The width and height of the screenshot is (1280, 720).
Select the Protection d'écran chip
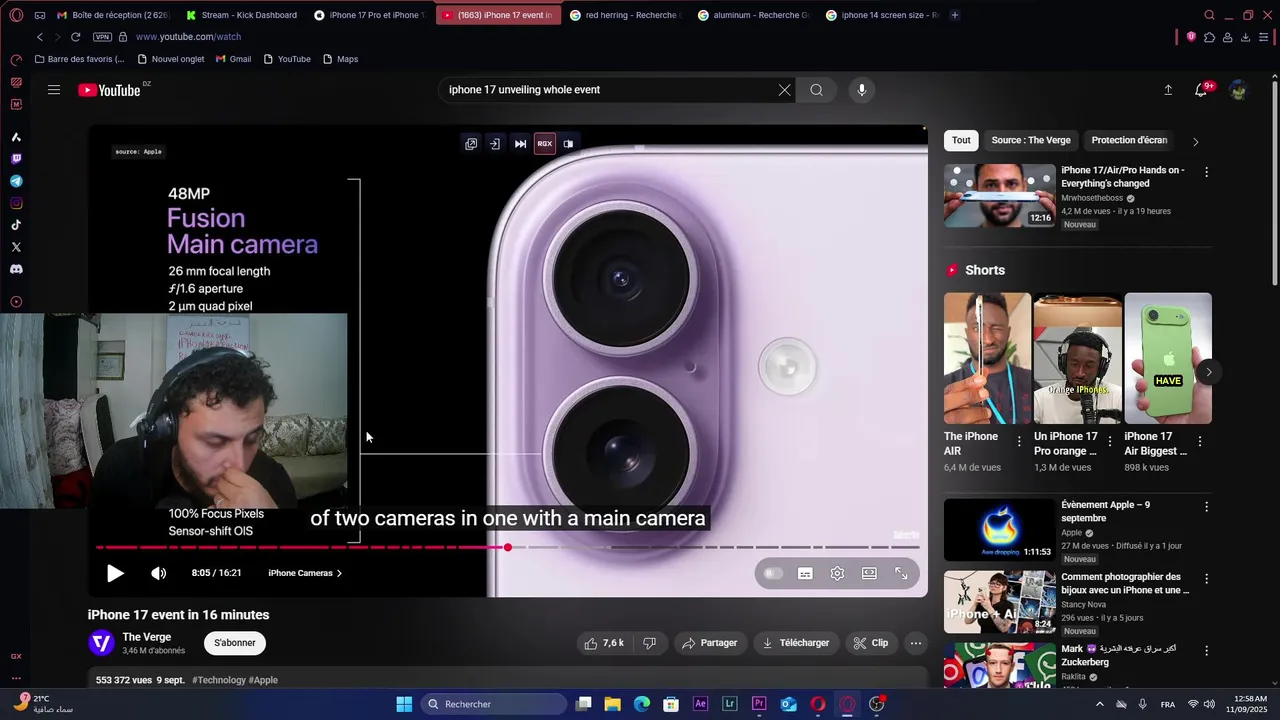(x=1129, y=141)
